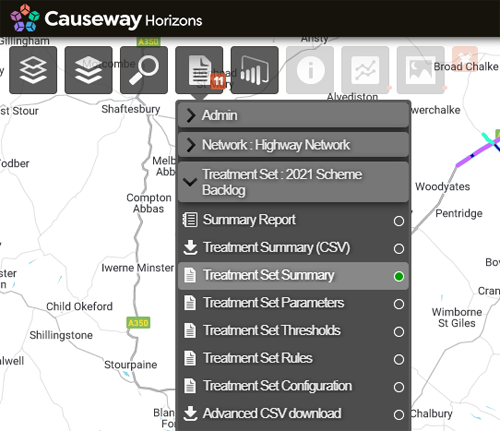Choose Treatment Summary (CSV) entry
Screen dimensions: 500x431
293,248
